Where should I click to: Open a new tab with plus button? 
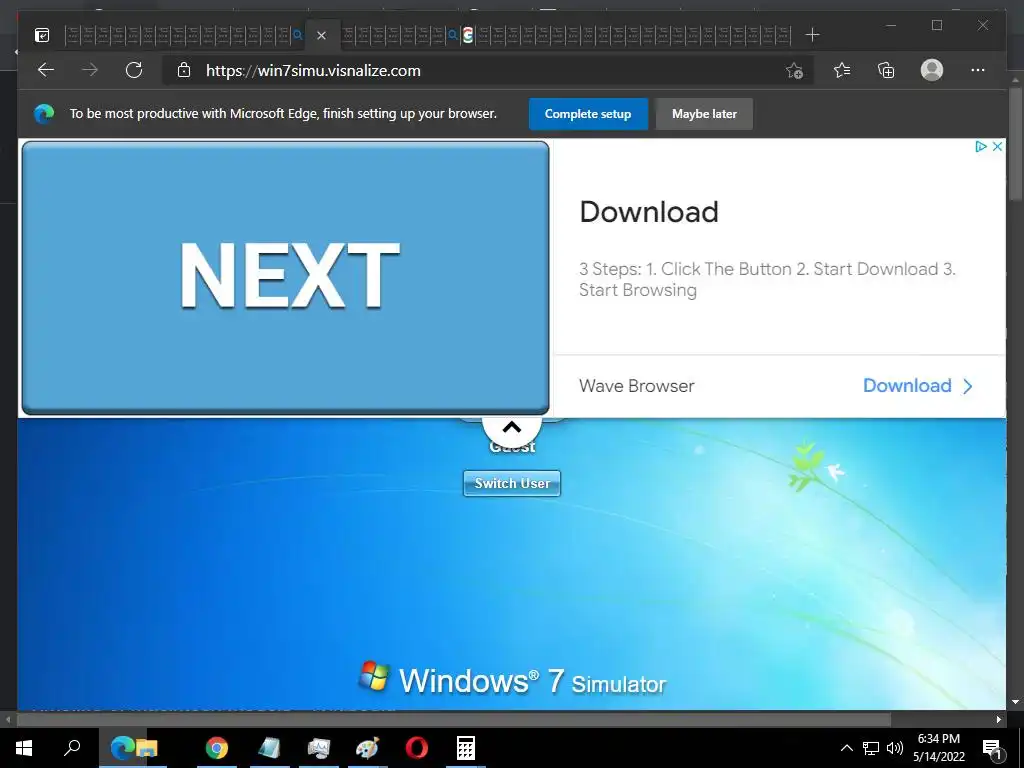(x=812, y=35)
